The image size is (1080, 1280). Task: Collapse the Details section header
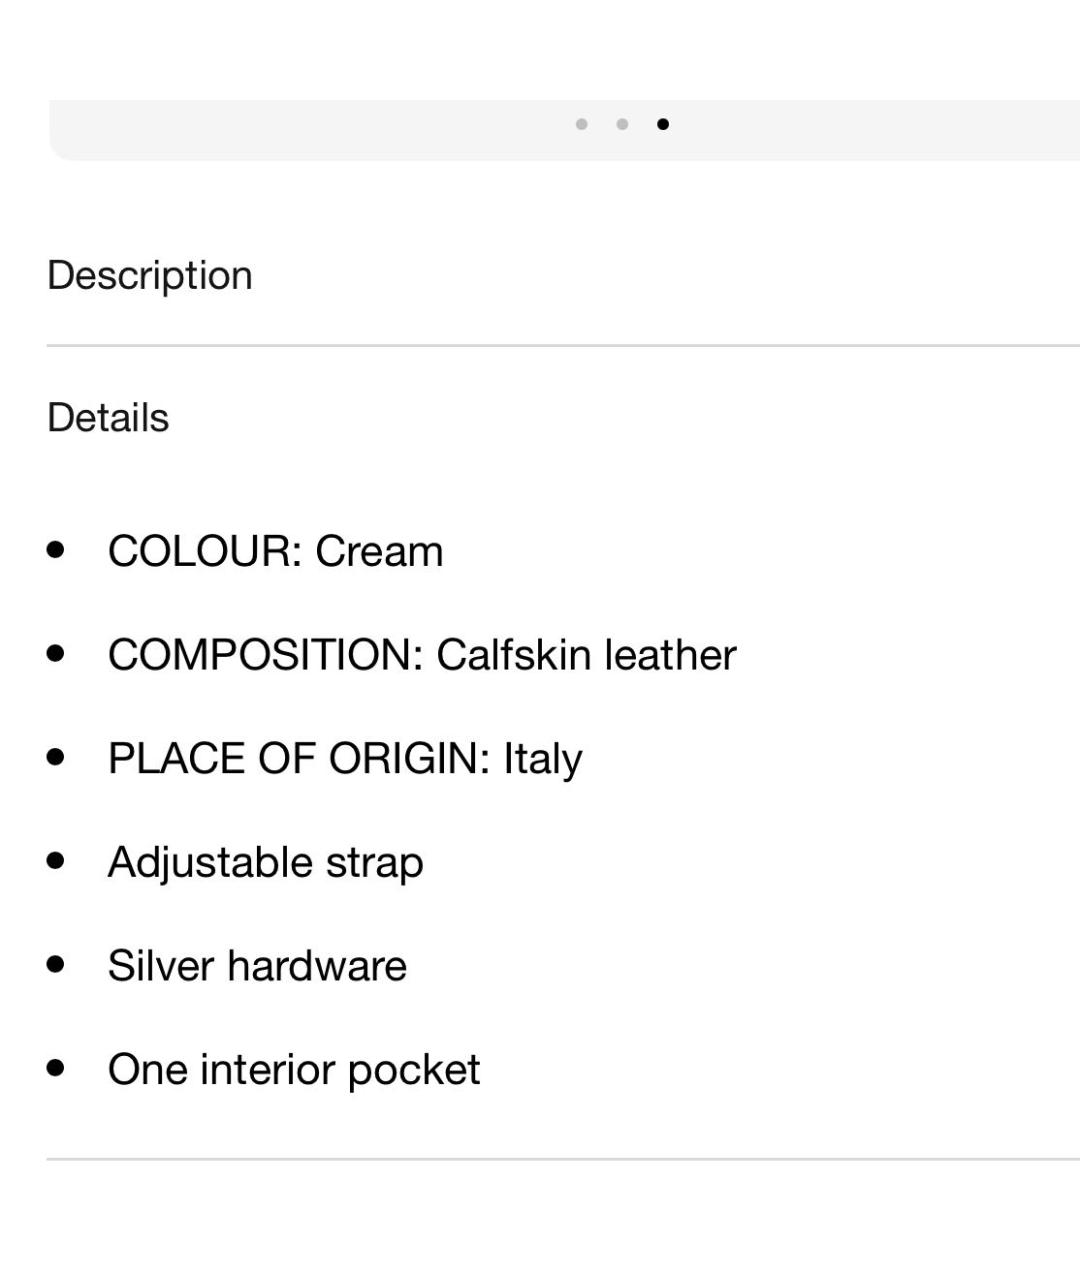click(108, 418)
